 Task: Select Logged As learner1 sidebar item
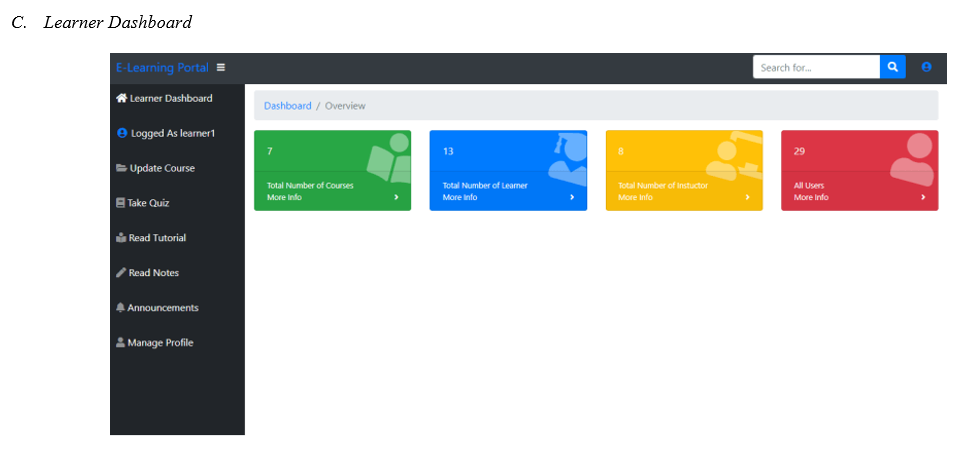[172, 133]
